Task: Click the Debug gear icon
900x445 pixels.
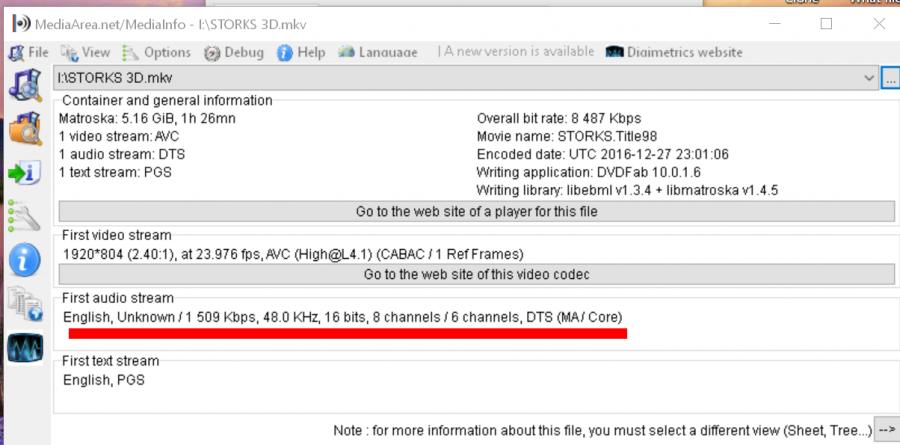Action: point(212,53)
